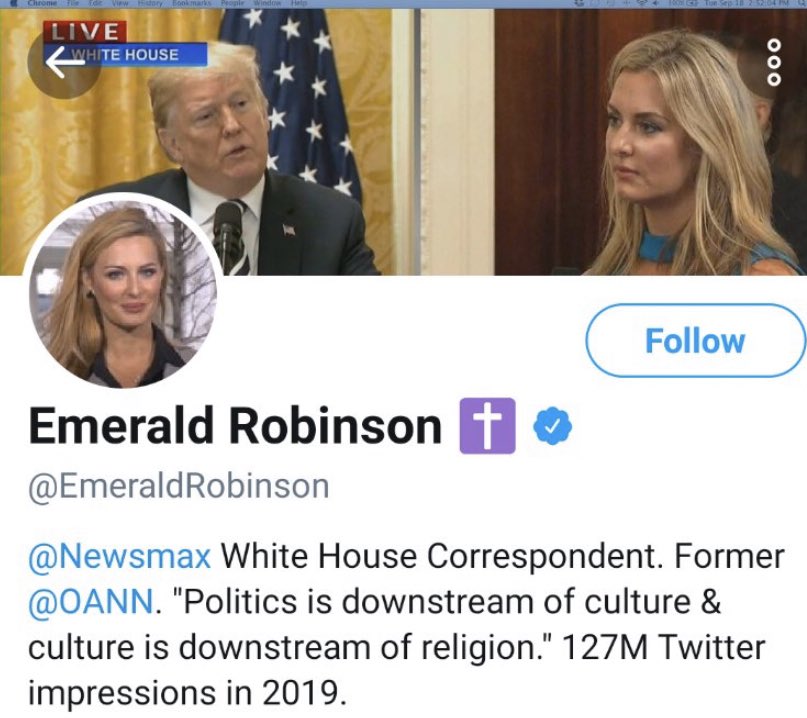Open the History menu in menu bar
The height and width of the screenshot is (718, 807).
click(x=149, y=3)
